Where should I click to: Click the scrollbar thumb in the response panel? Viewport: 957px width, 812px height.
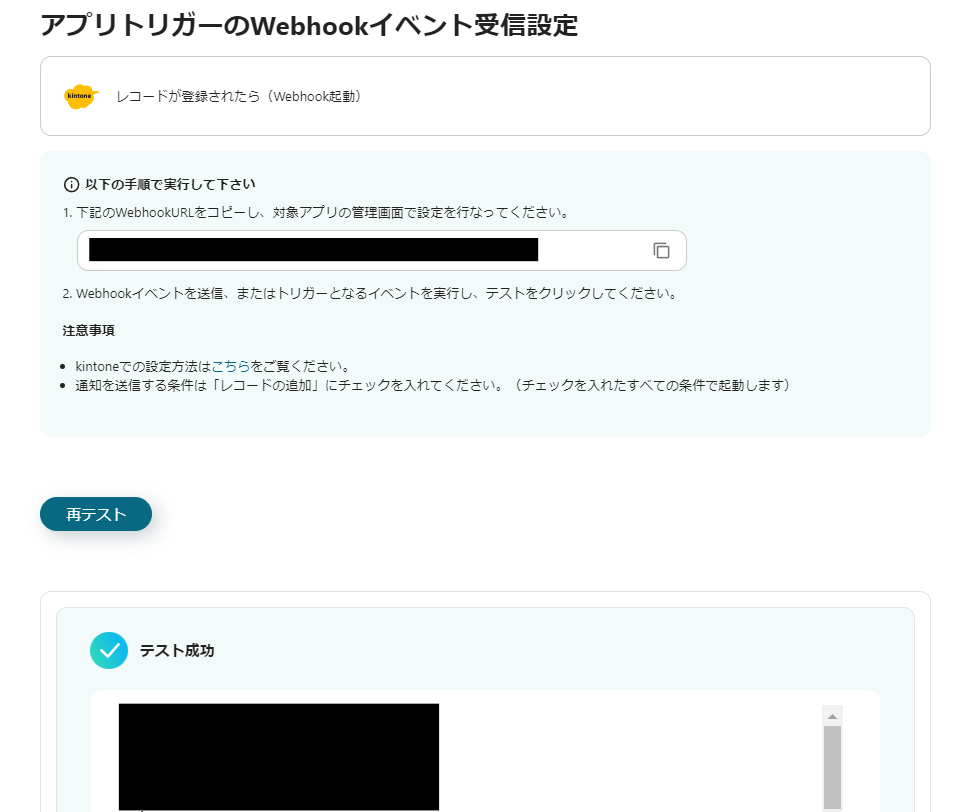830,770
